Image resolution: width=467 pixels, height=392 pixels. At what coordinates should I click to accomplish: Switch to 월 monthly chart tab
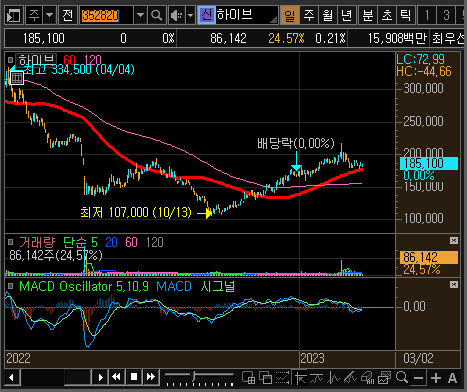[x=328, y=15]
